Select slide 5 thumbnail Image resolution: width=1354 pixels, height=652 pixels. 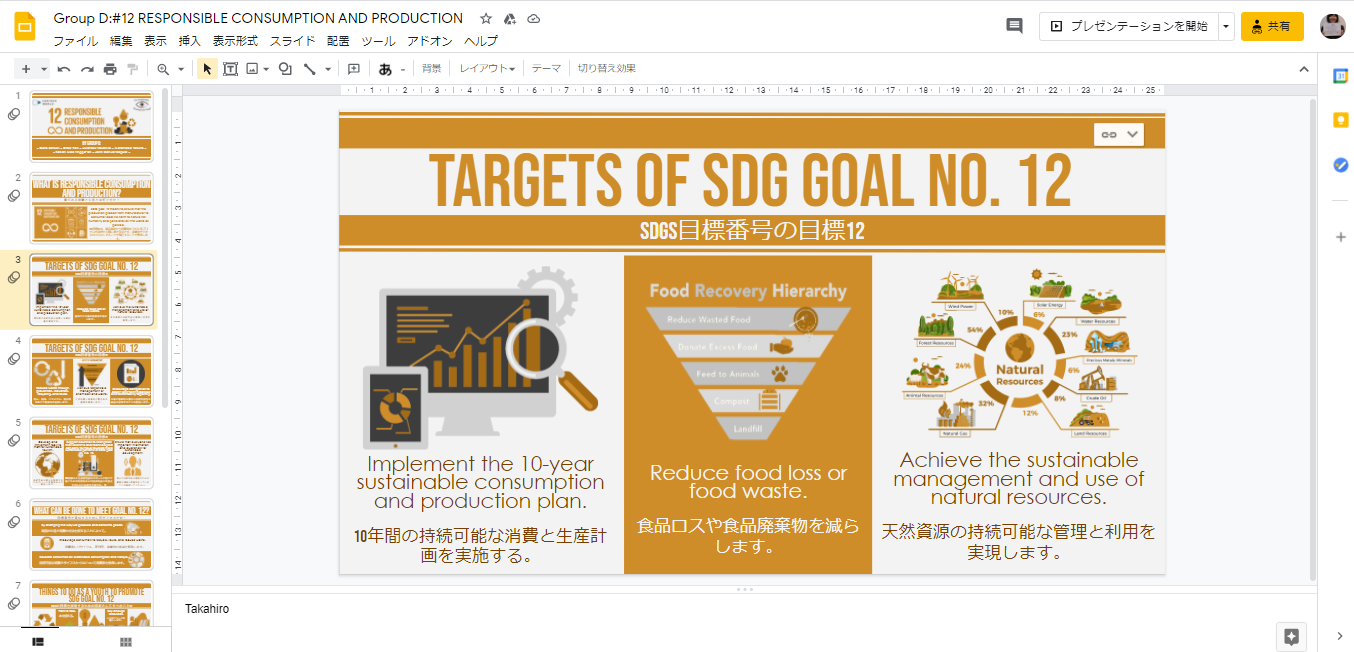pyautogui.click(x=91, y=453)
